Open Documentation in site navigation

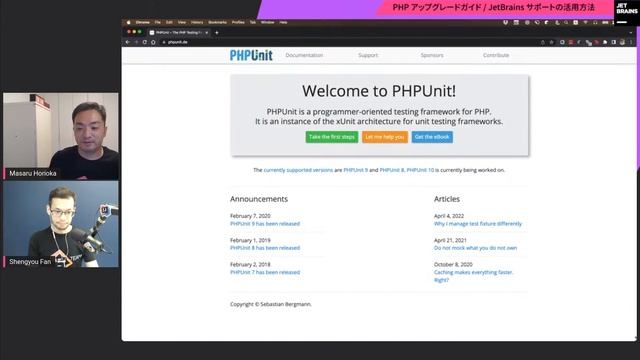[304, 55]
